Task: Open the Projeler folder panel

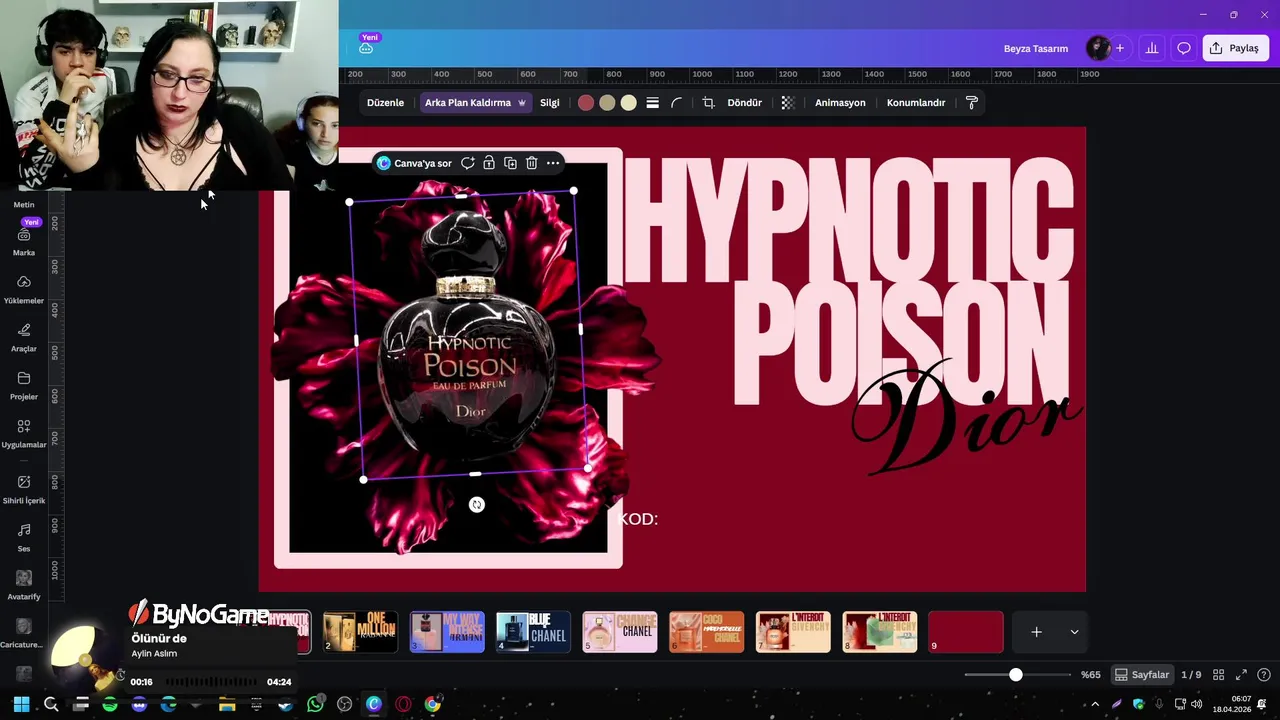Action: tap(24, 386)
